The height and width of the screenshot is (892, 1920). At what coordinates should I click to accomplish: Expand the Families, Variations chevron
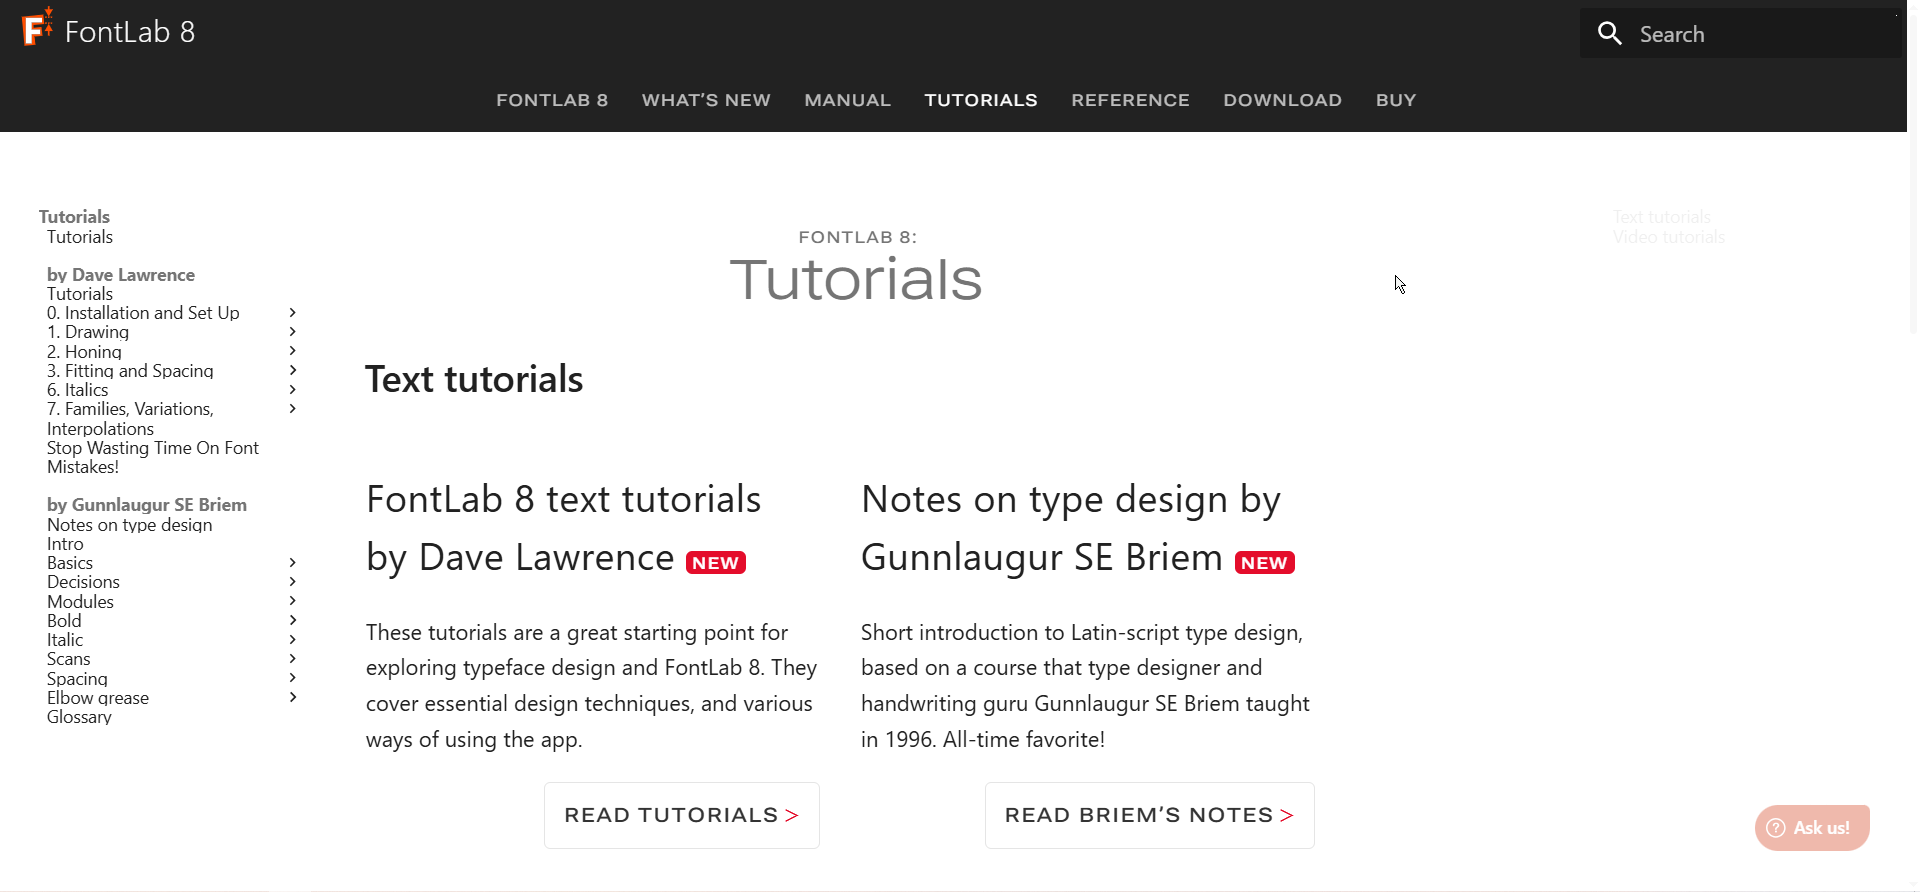coord(292,409)
